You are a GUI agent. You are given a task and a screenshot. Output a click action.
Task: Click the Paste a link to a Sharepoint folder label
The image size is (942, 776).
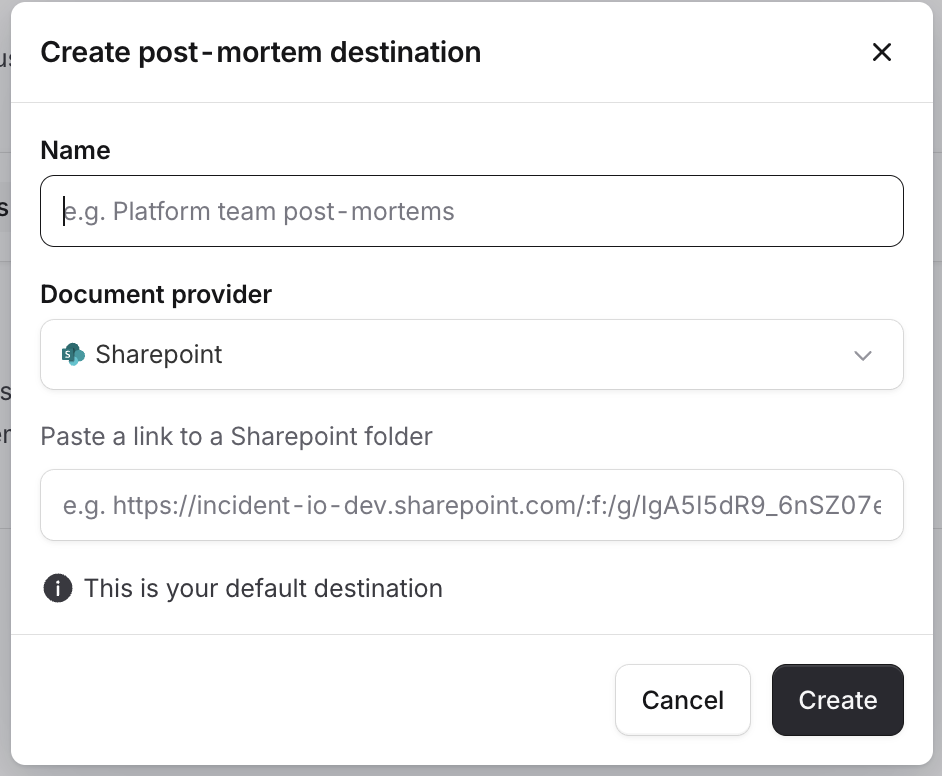pyautogui.click(x=236, y=436)
